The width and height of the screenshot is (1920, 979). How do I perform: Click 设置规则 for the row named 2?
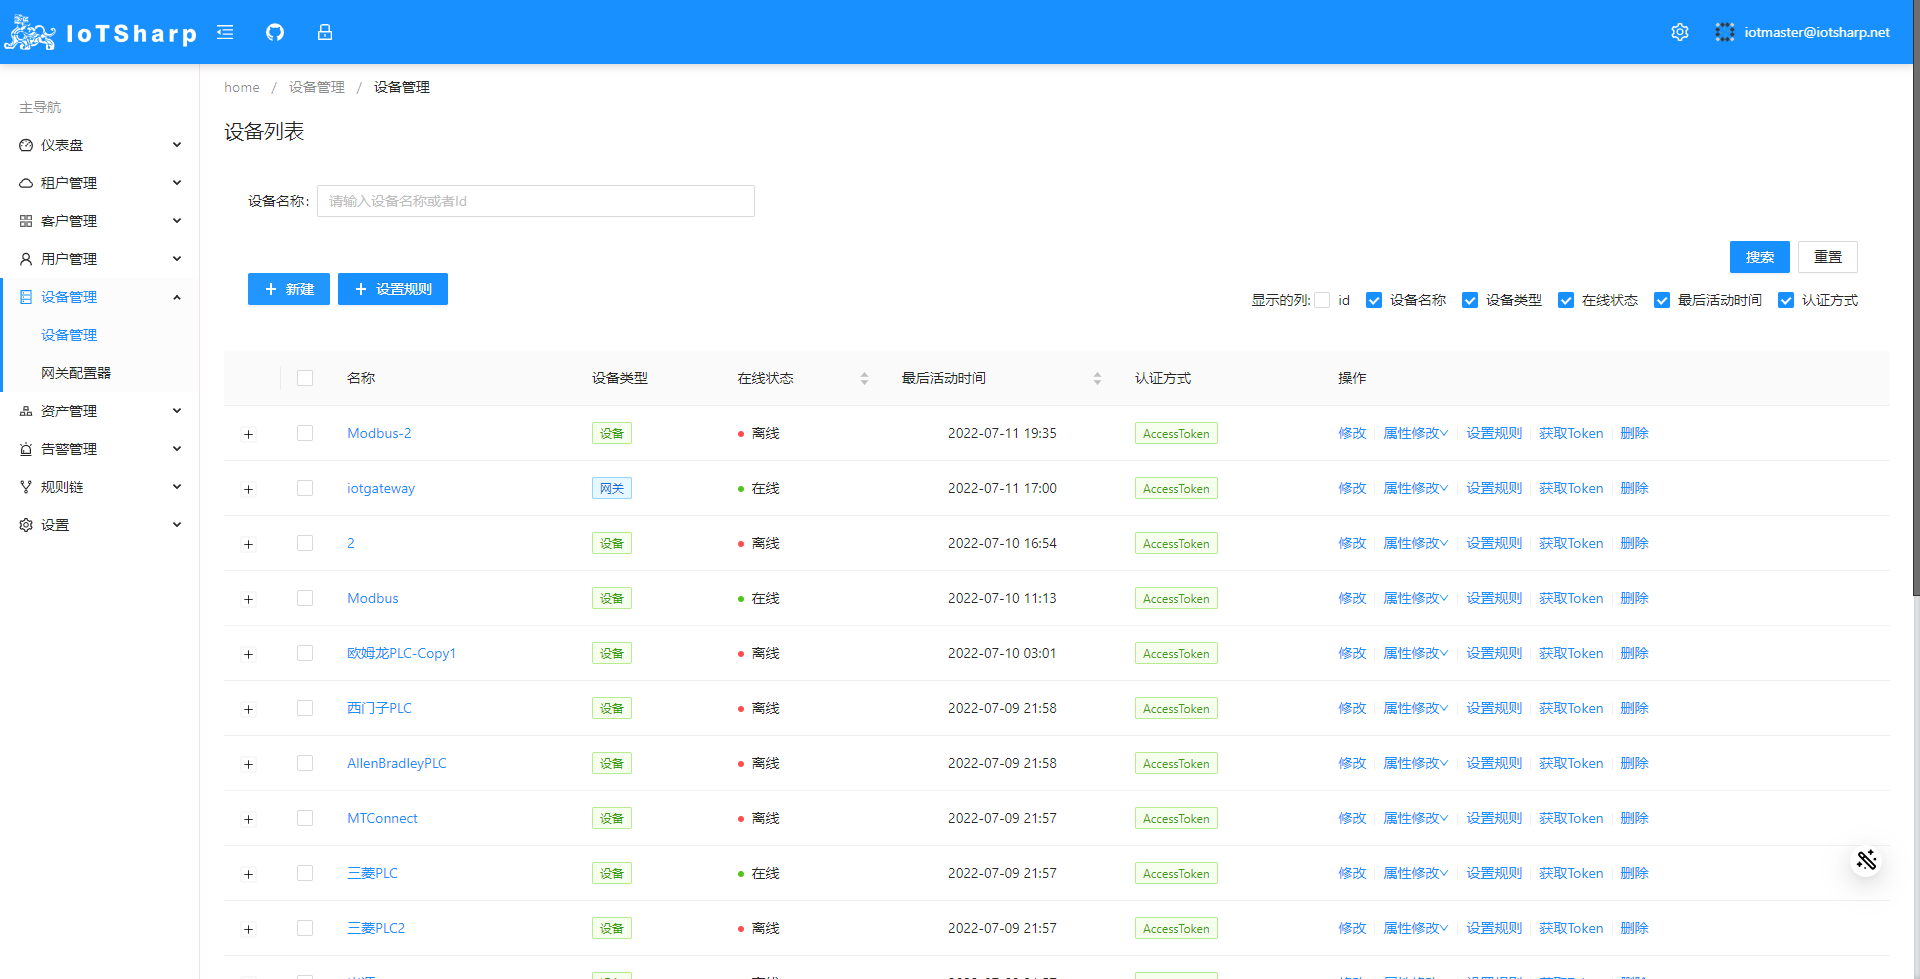(x=1494, y=543)
